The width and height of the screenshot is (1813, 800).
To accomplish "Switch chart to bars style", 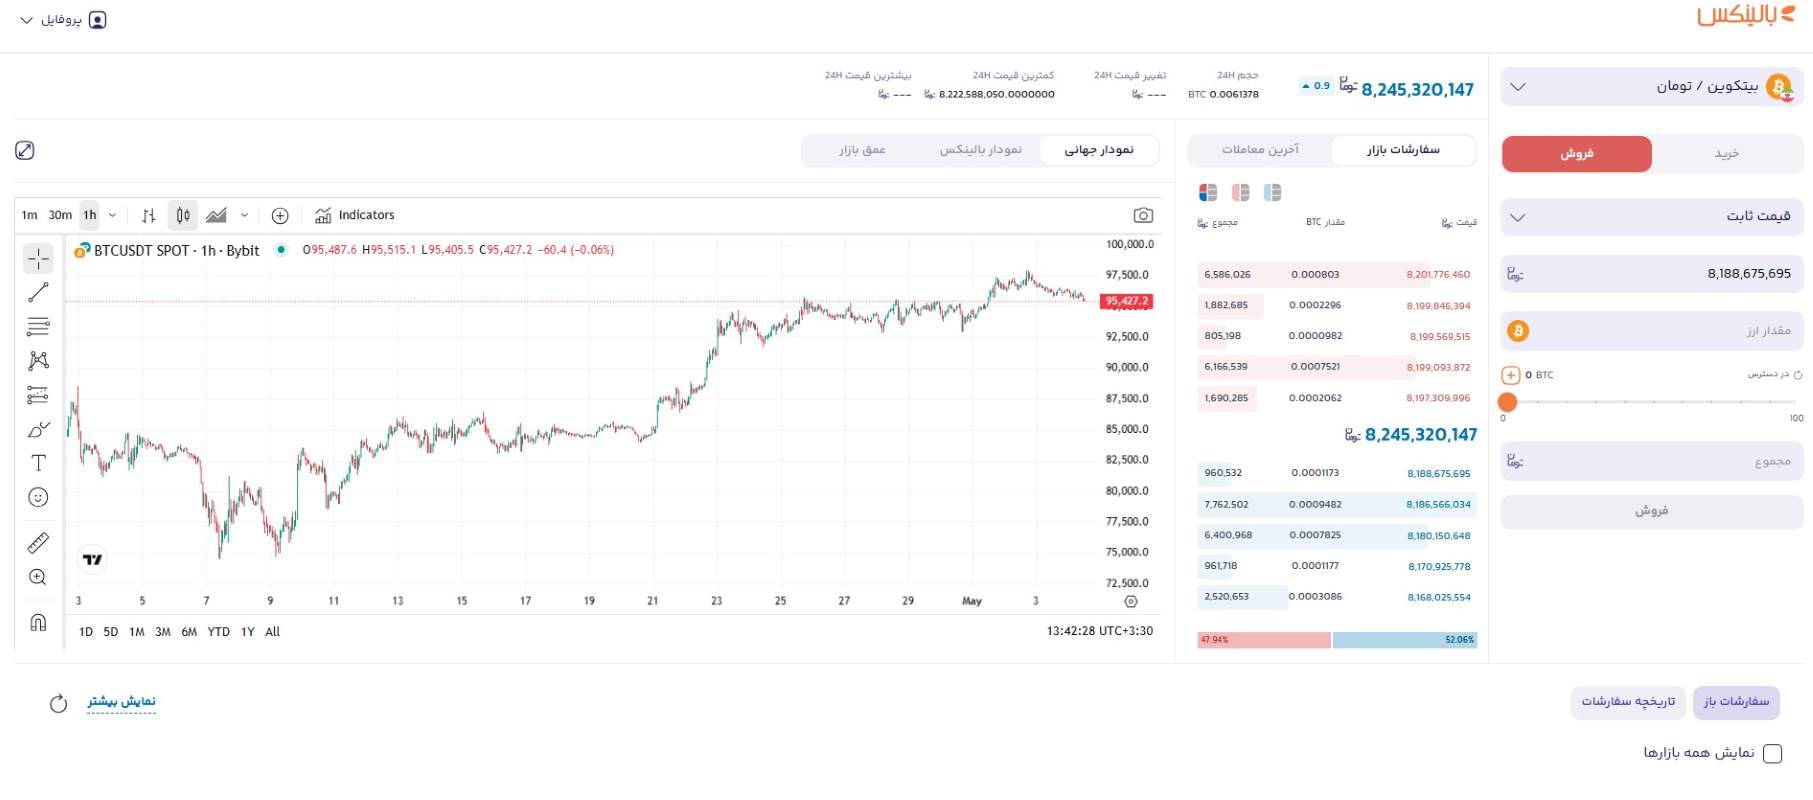I will click(x=149, y=215).
